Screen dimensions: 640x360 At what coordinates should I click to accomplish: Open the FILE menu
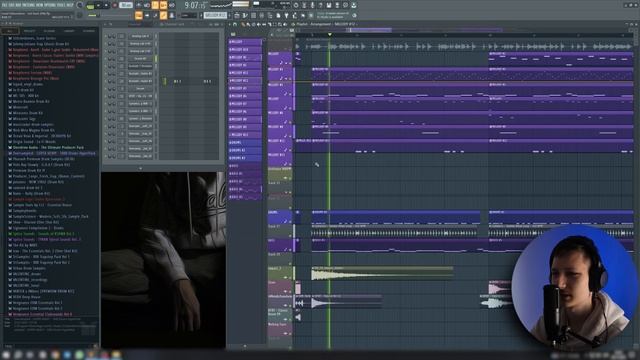point(4,5)
